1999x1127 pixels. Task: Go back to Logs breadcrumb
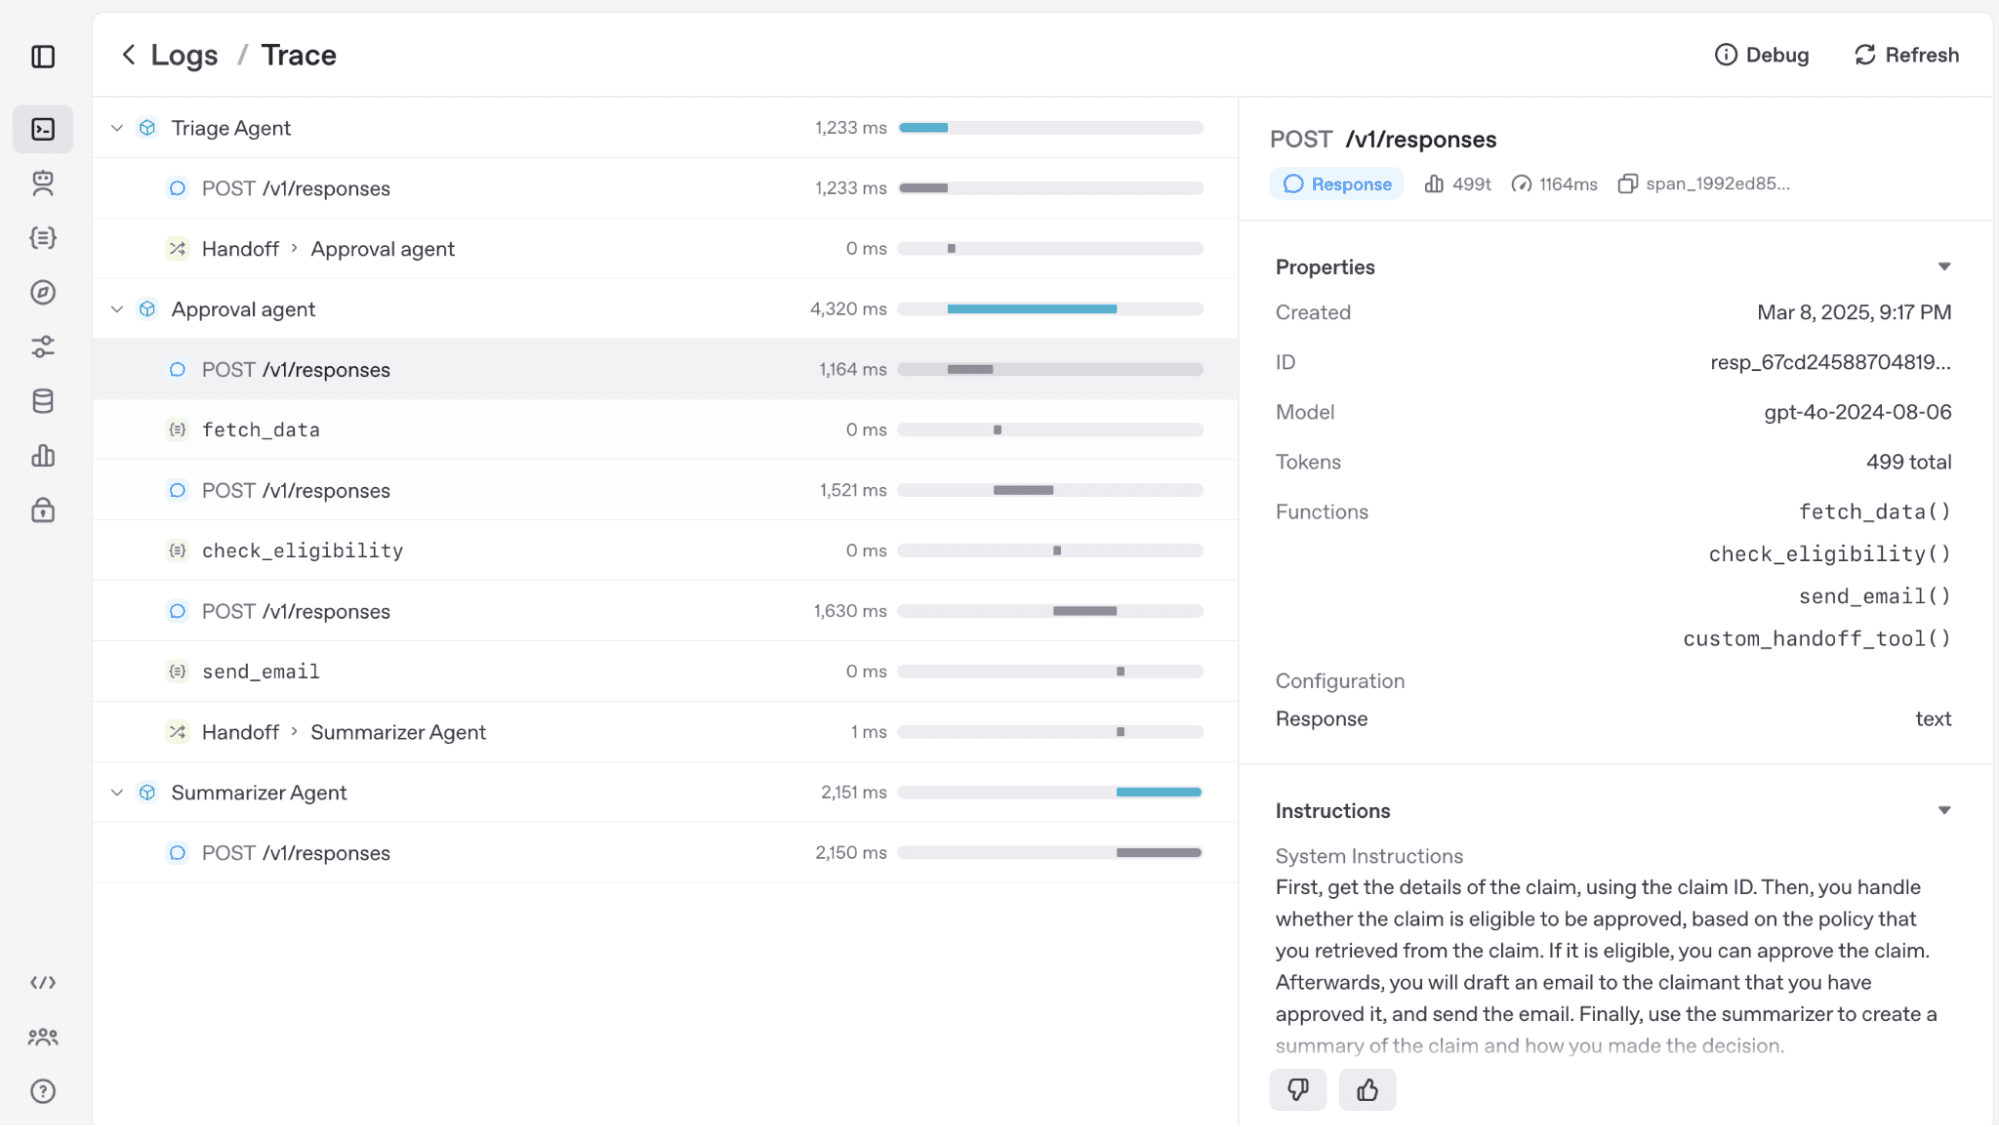tap(183, 55)
